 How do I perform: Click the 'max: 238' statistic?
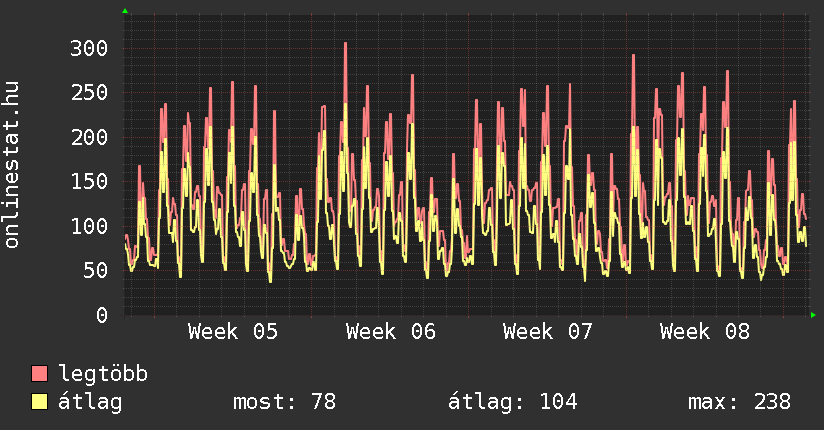(x=739, y=402)
